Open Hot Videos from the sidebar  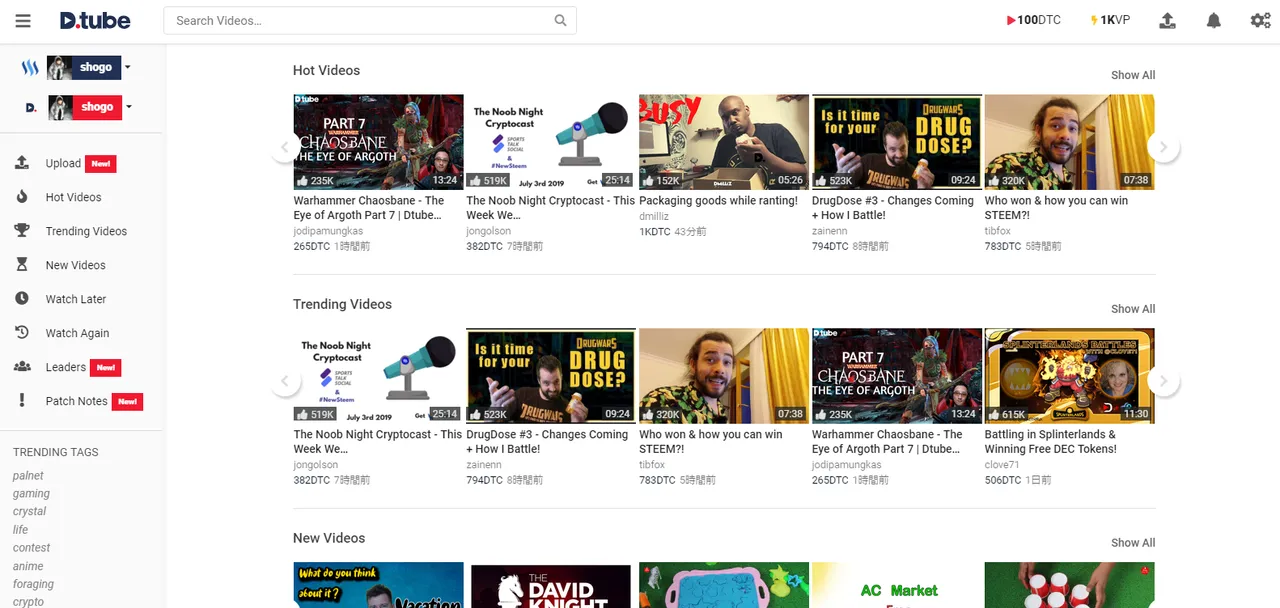pos(73,197)
